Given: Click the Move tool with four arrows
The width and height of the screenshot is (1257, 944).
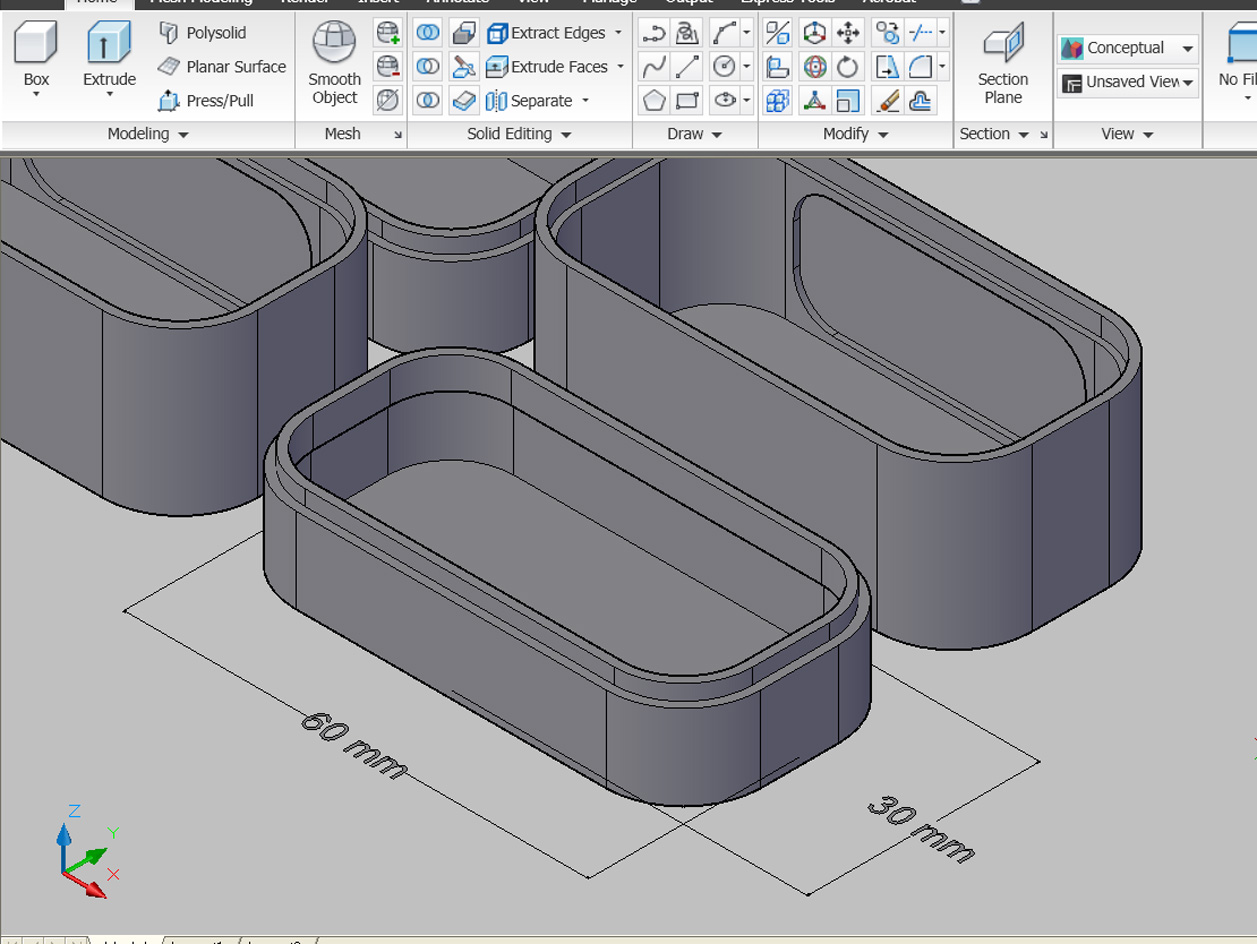Looking at the screenshot, I should click(x=848, y=33).
